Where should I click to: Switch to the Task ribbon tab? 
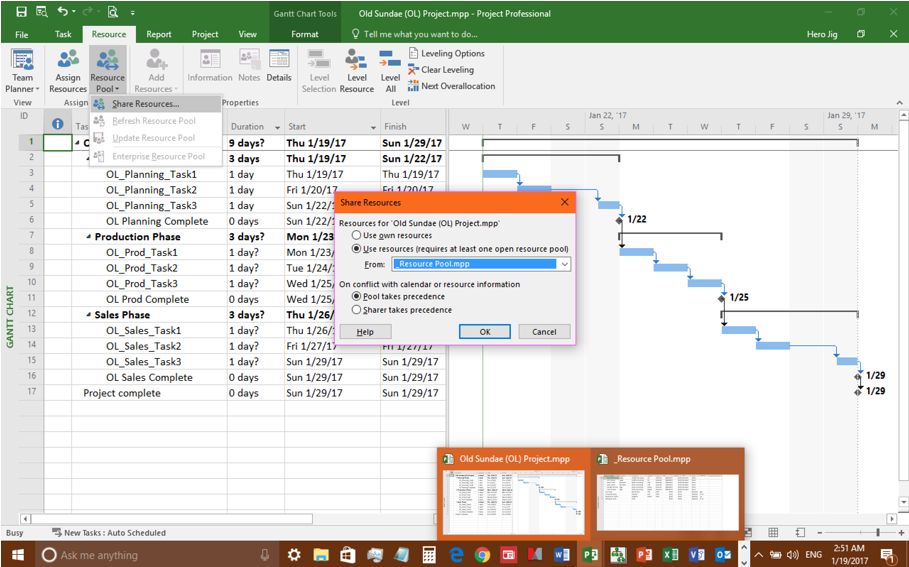coord(63,34)
